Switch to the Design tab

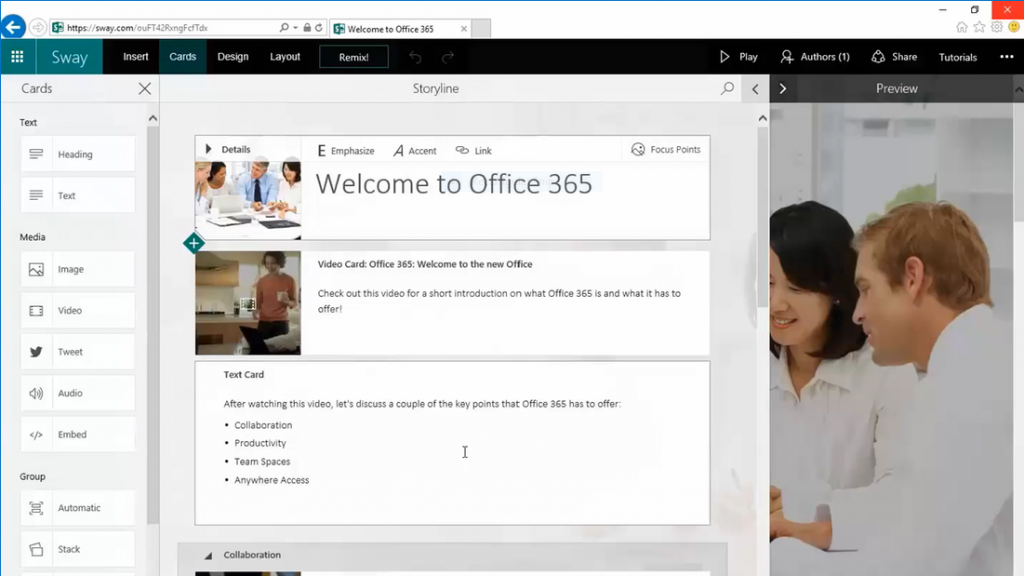(x=232, y=57)
